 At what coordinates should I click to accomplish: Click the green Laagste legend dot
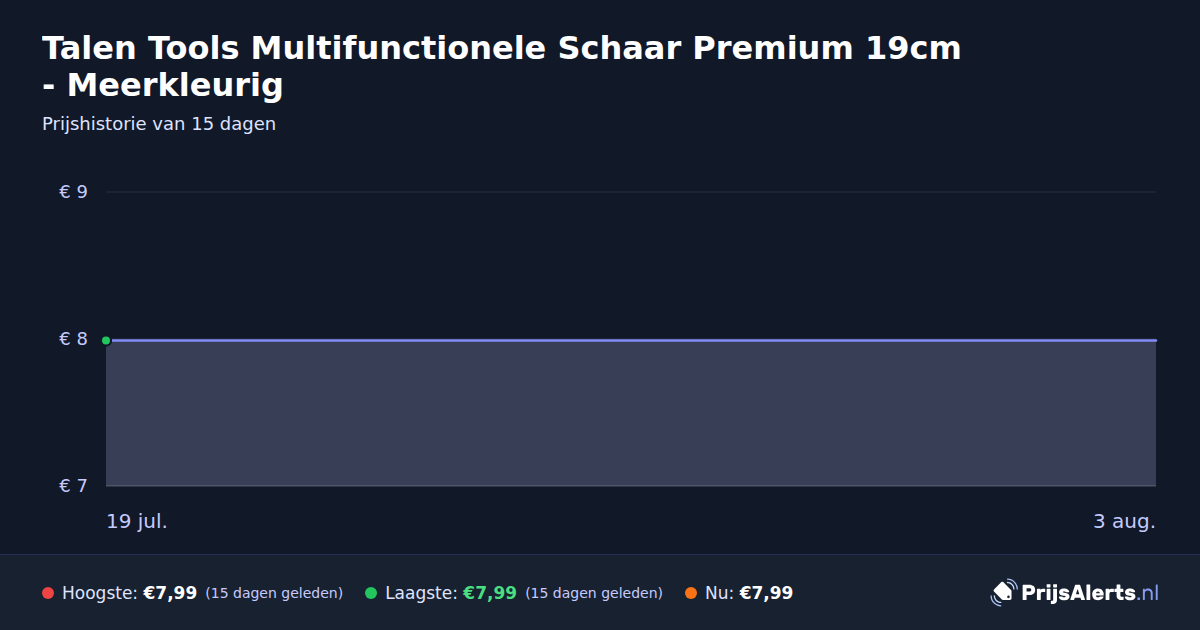[371, 593]
